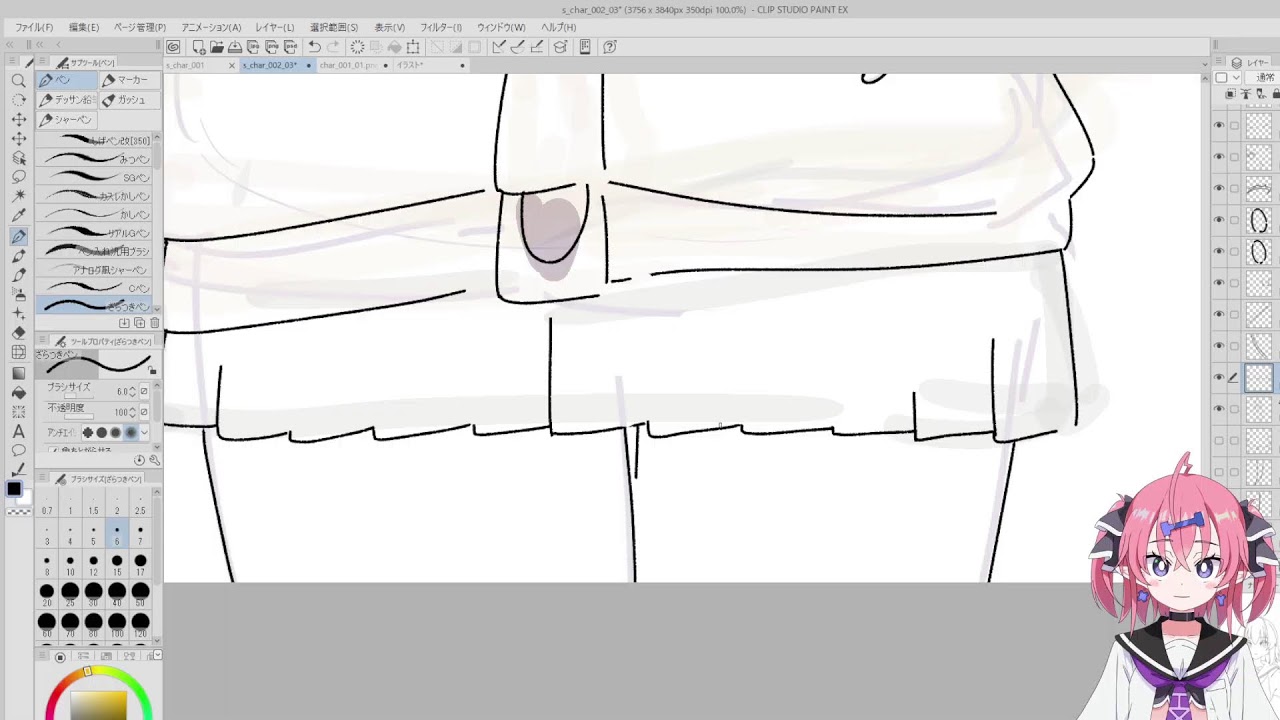1280x720 pixels.
Task: Toggle visibility of the curved-arc thumbnail layer
Action: pyautogui.click(x=1218, y=189)
